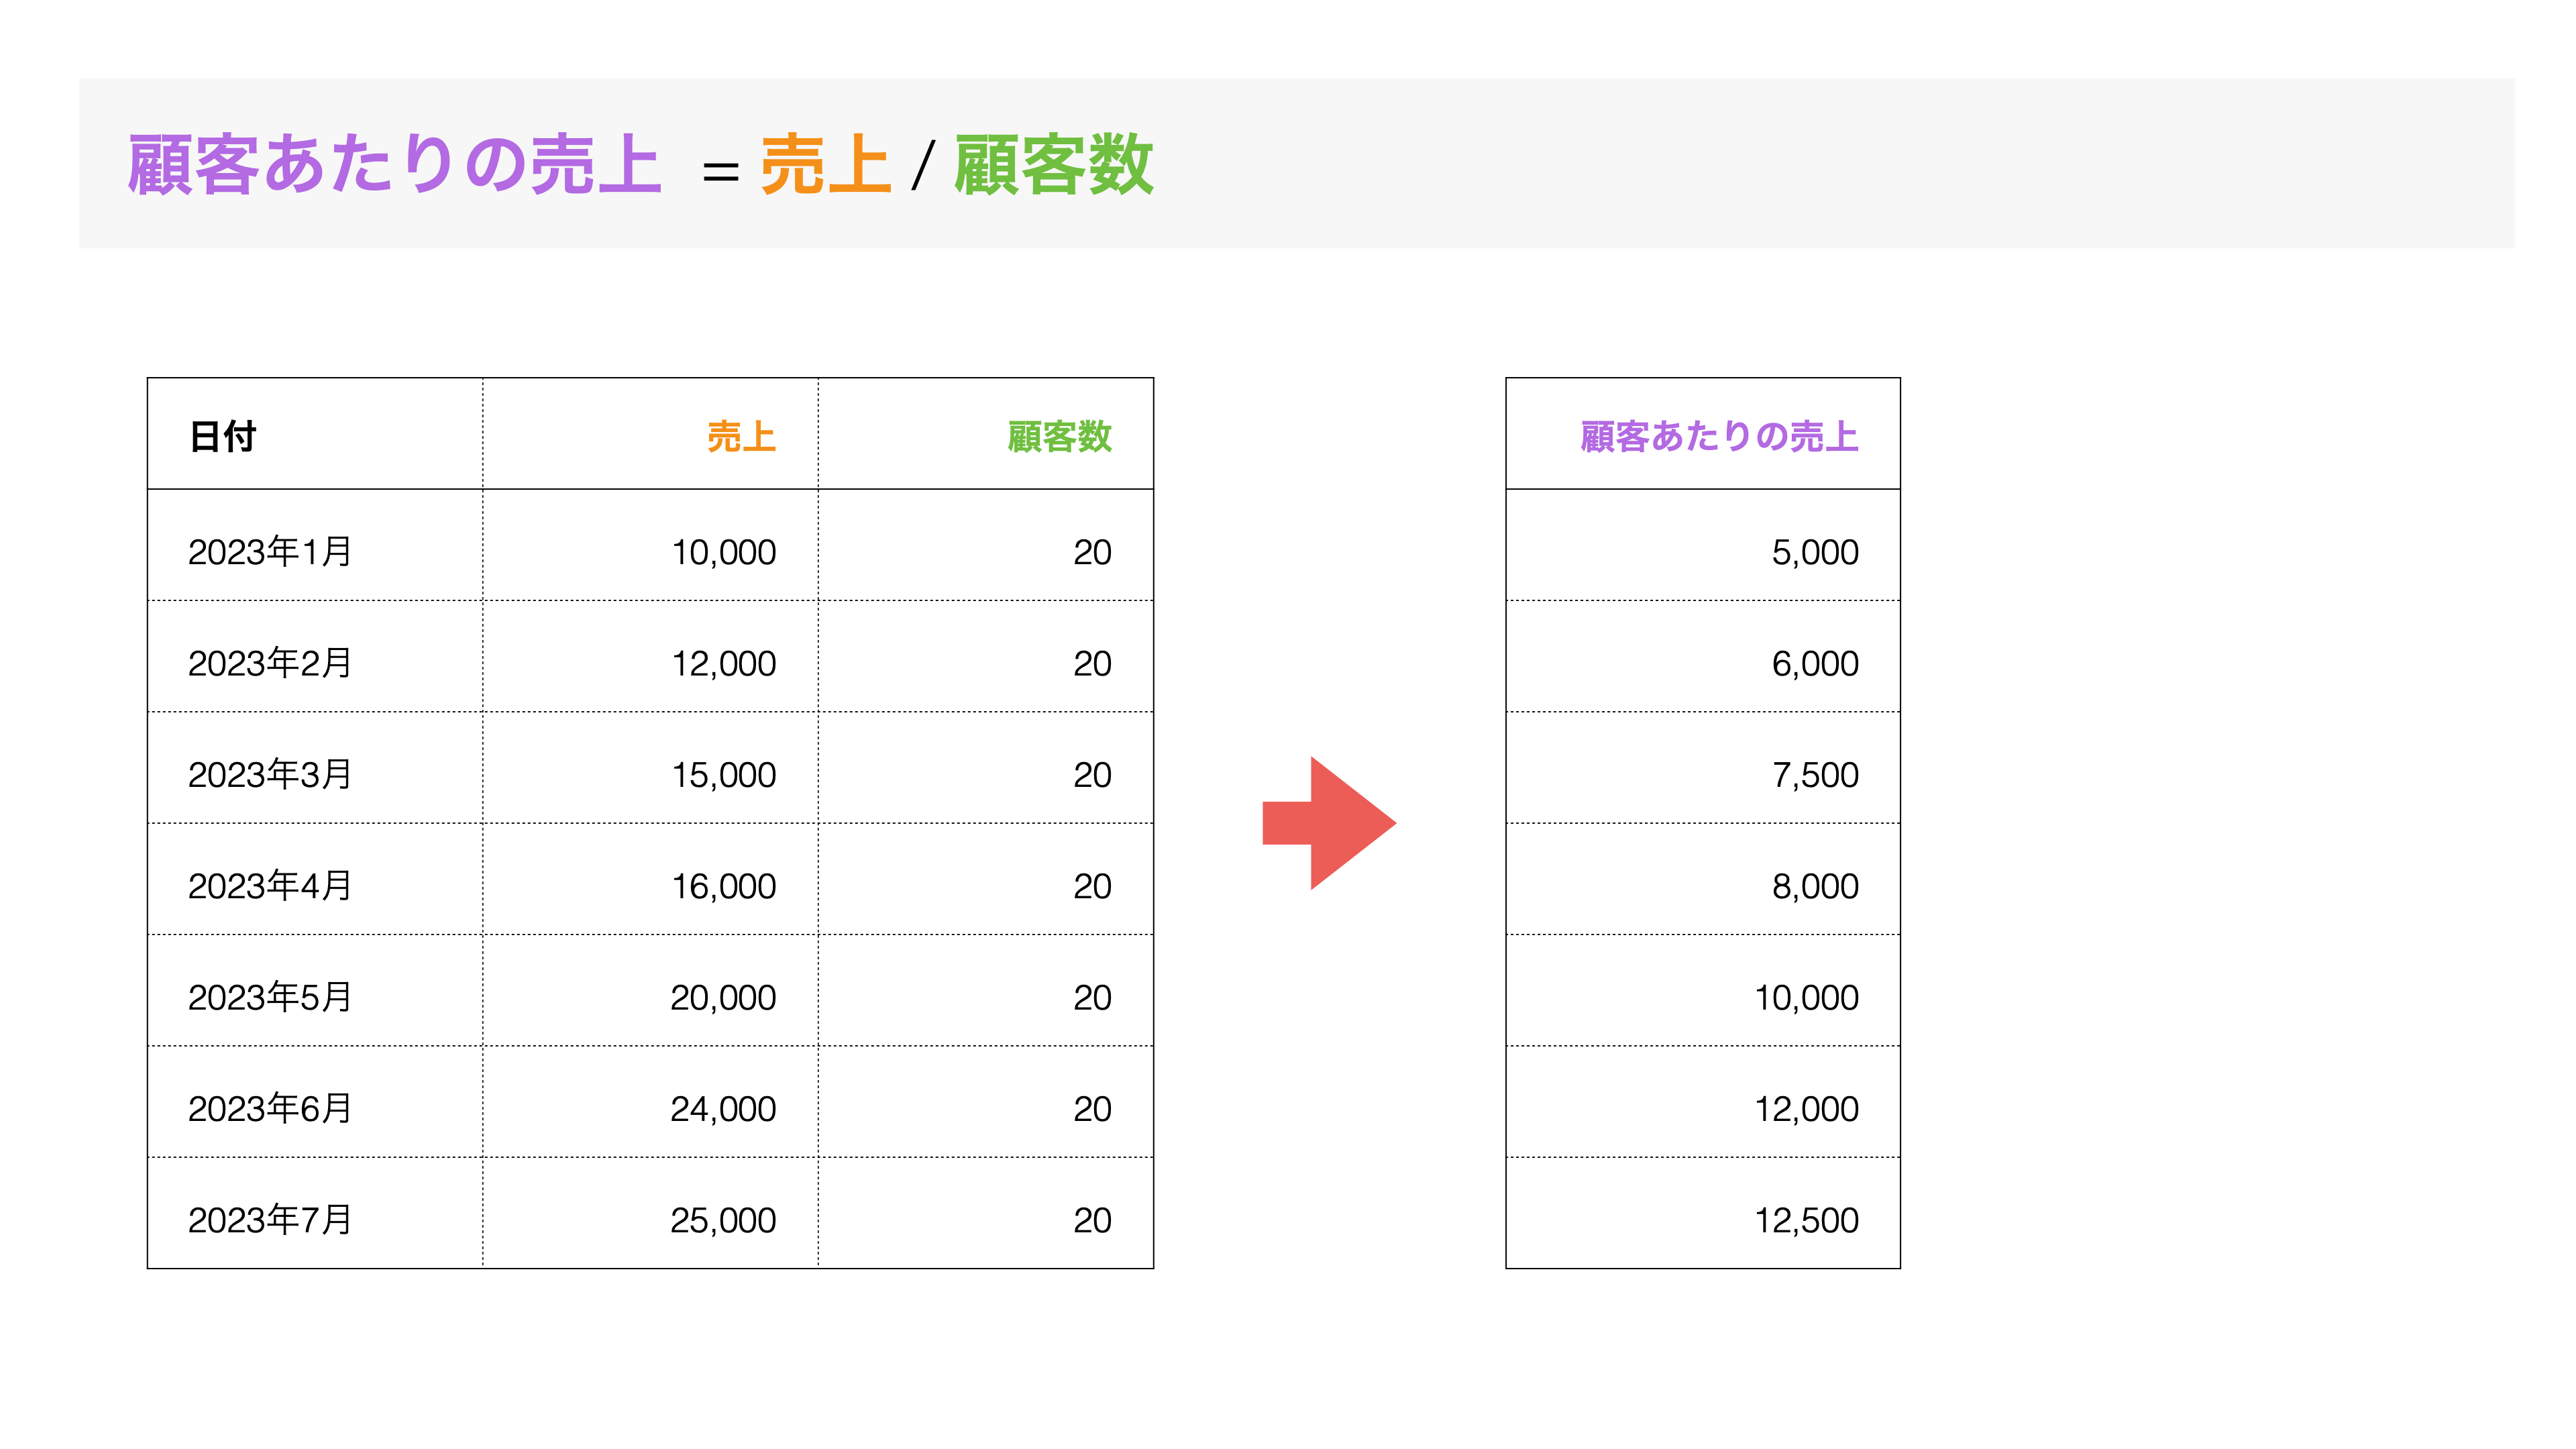Click the green 顧客数 column header

[986, 434]
